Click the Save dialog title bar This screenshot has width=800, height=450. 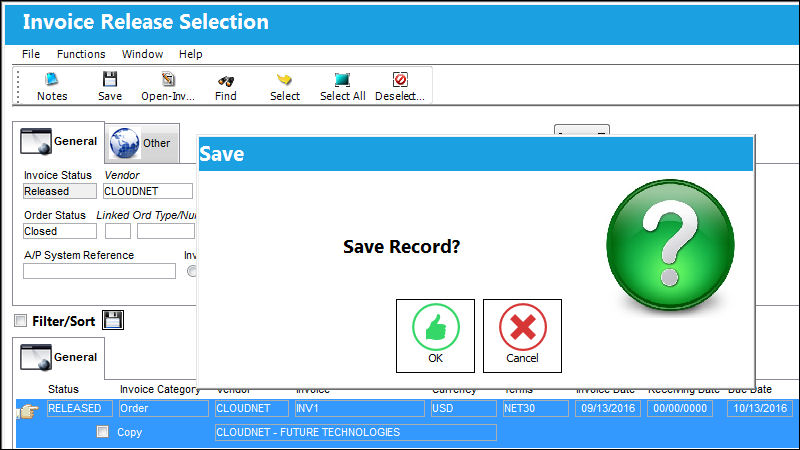tap(476, 154)
